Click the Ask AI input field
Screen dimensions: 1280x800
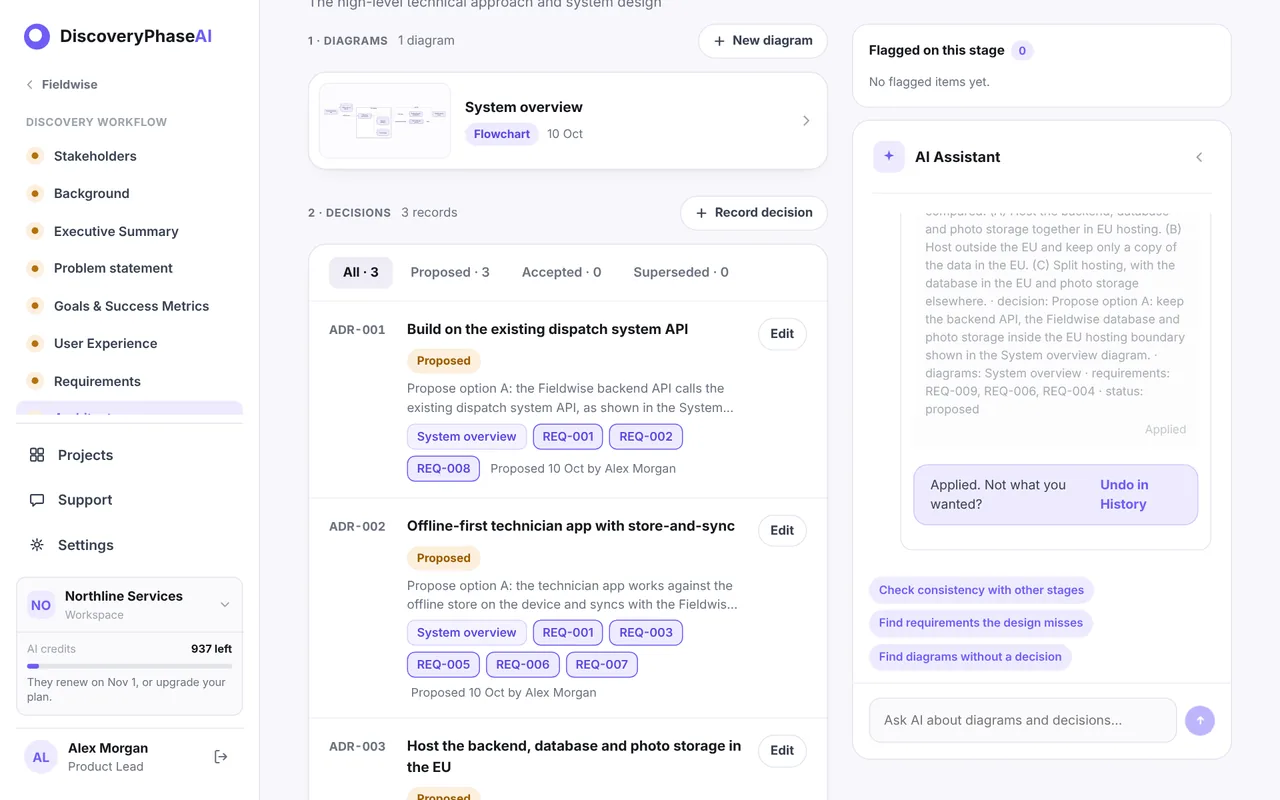[x=1023, y=720]
